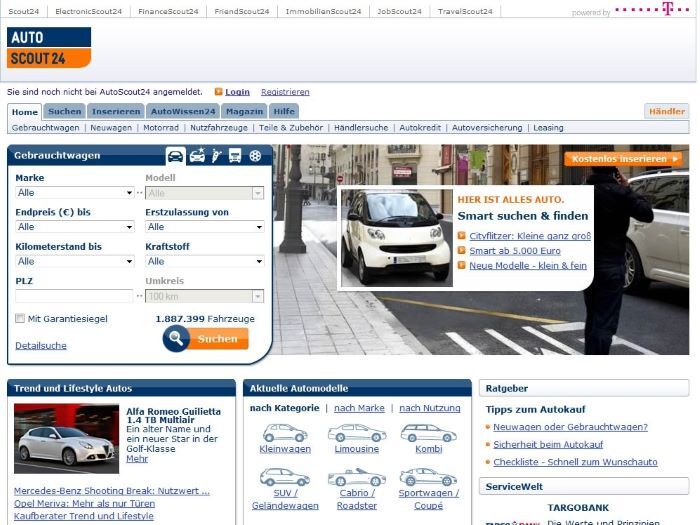The width and height of the screenshot is (700, 525).
Task: Click the Login link
Action: point(237,92)
